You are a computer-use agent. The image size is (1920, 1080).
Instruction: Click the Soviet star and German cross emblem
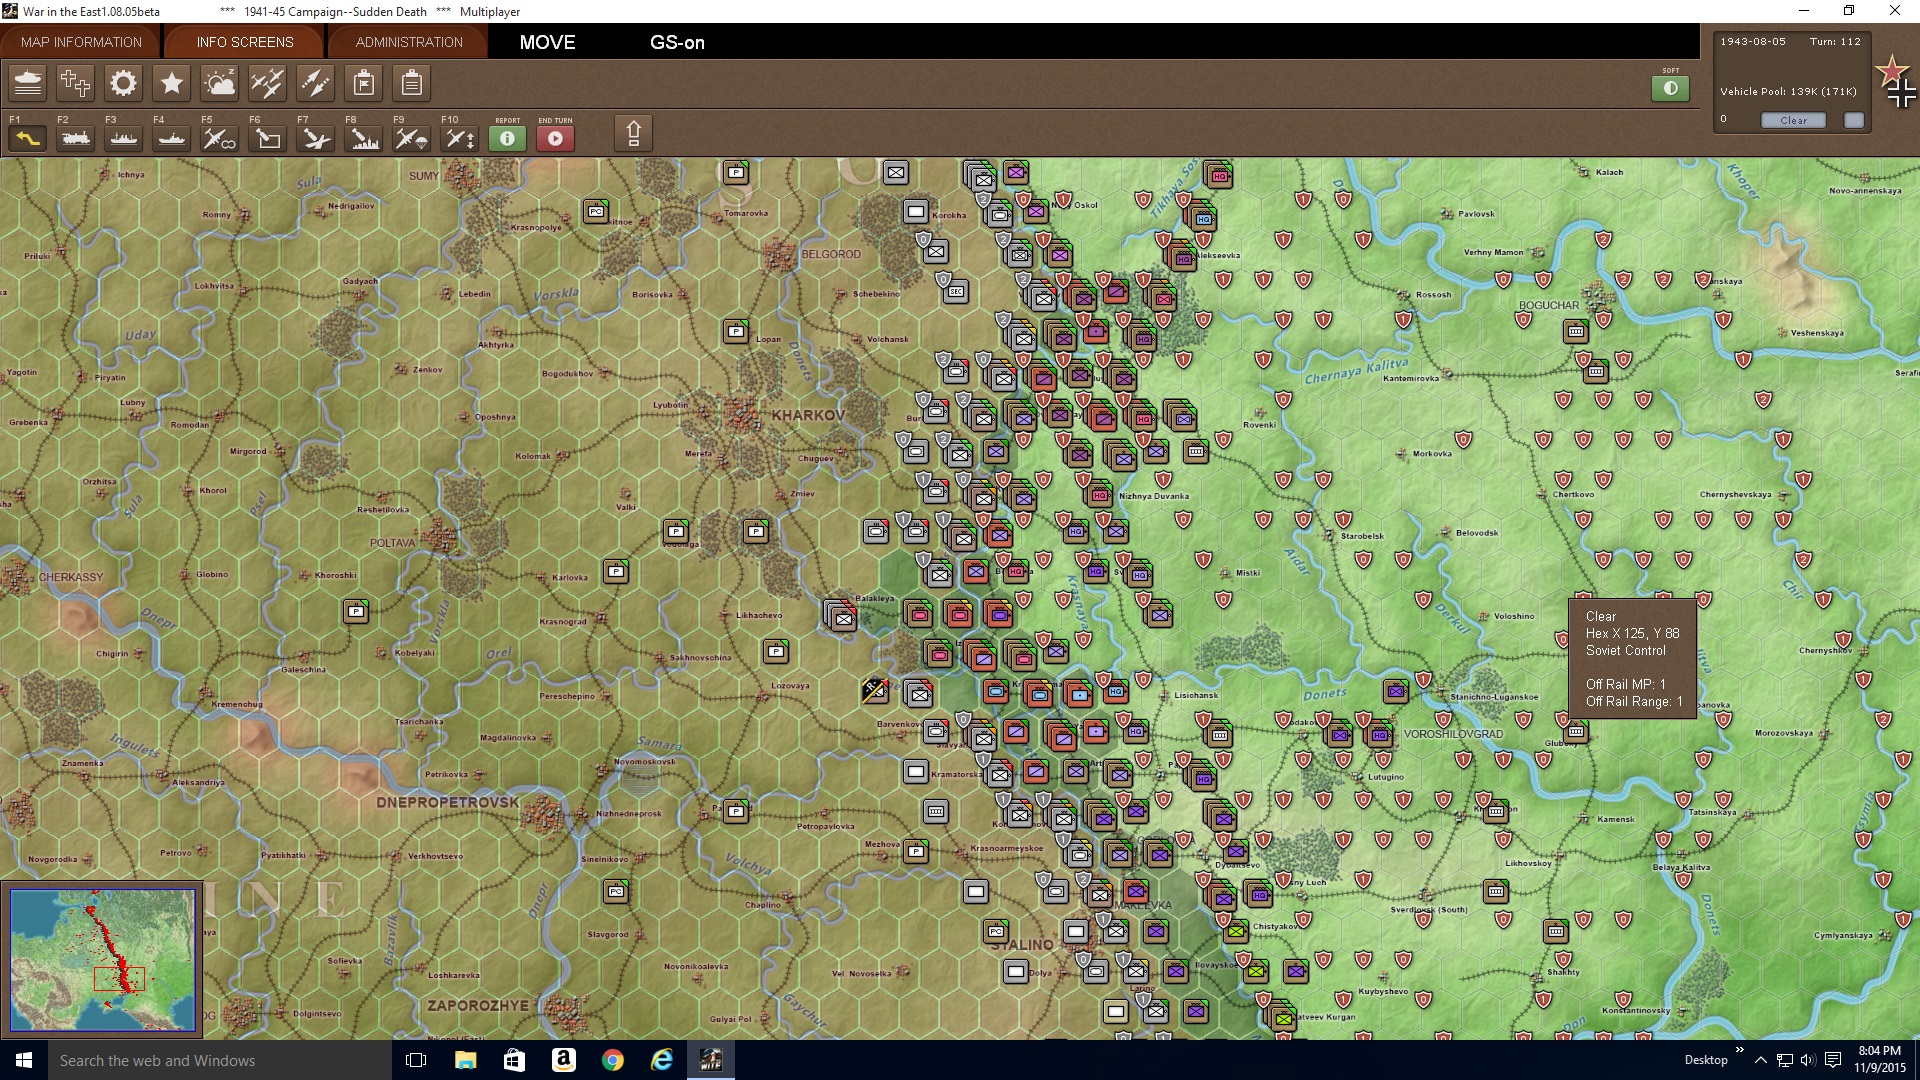tap(1896, 82)
